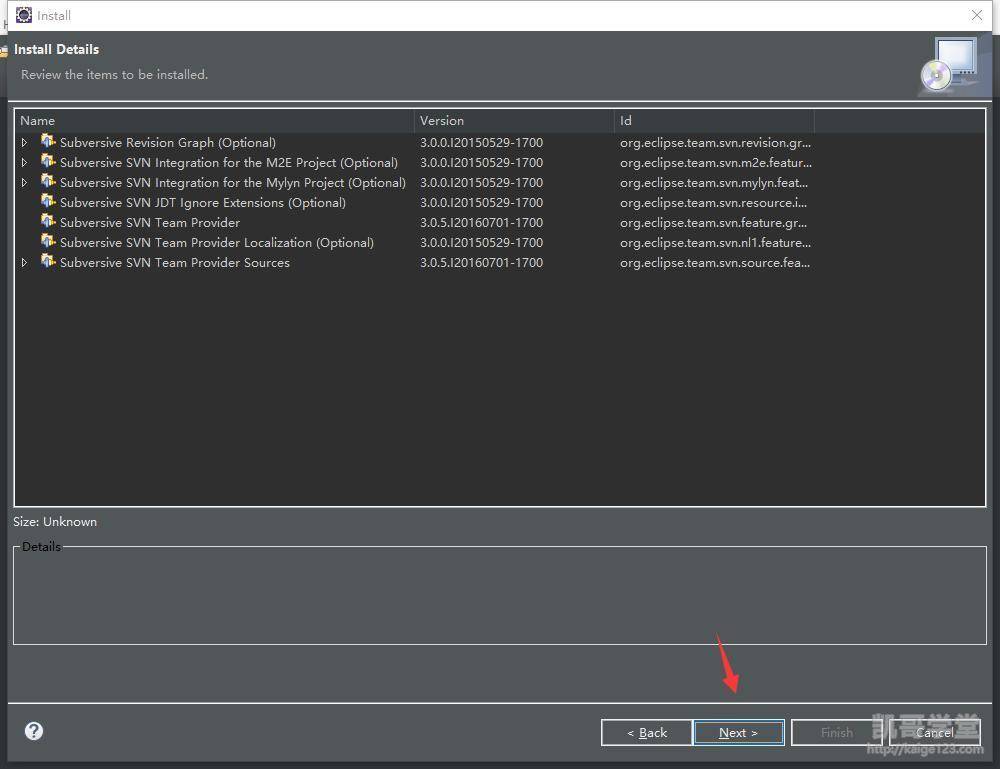The image size is (1000, 769).
Task: Open help via the question mark icon
Action: coord(34,731)
